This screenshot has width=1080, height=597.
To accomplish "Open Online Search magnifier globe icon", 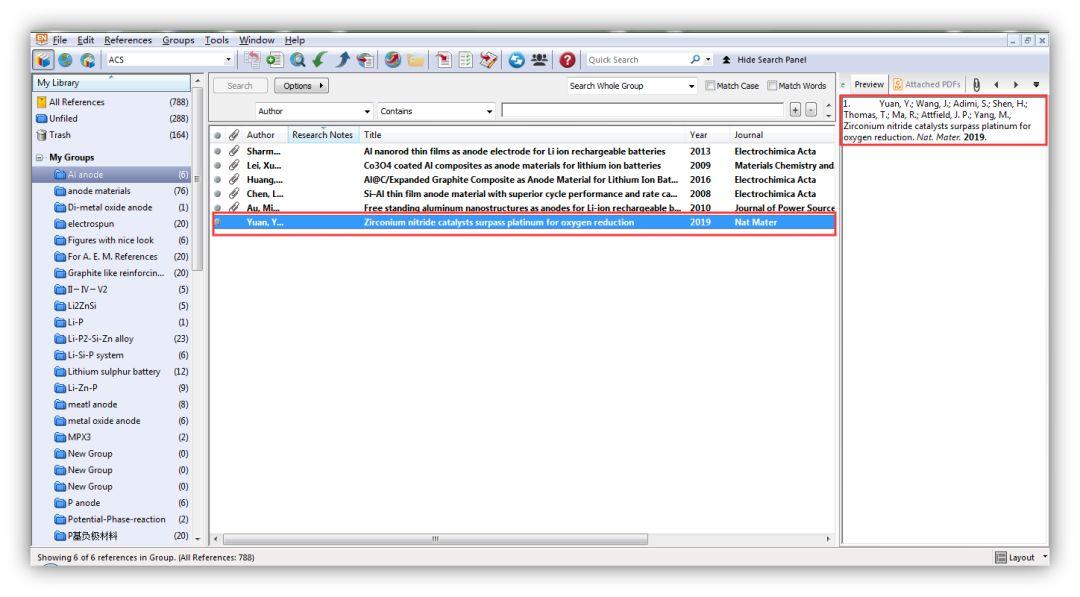I will point(298,60).
